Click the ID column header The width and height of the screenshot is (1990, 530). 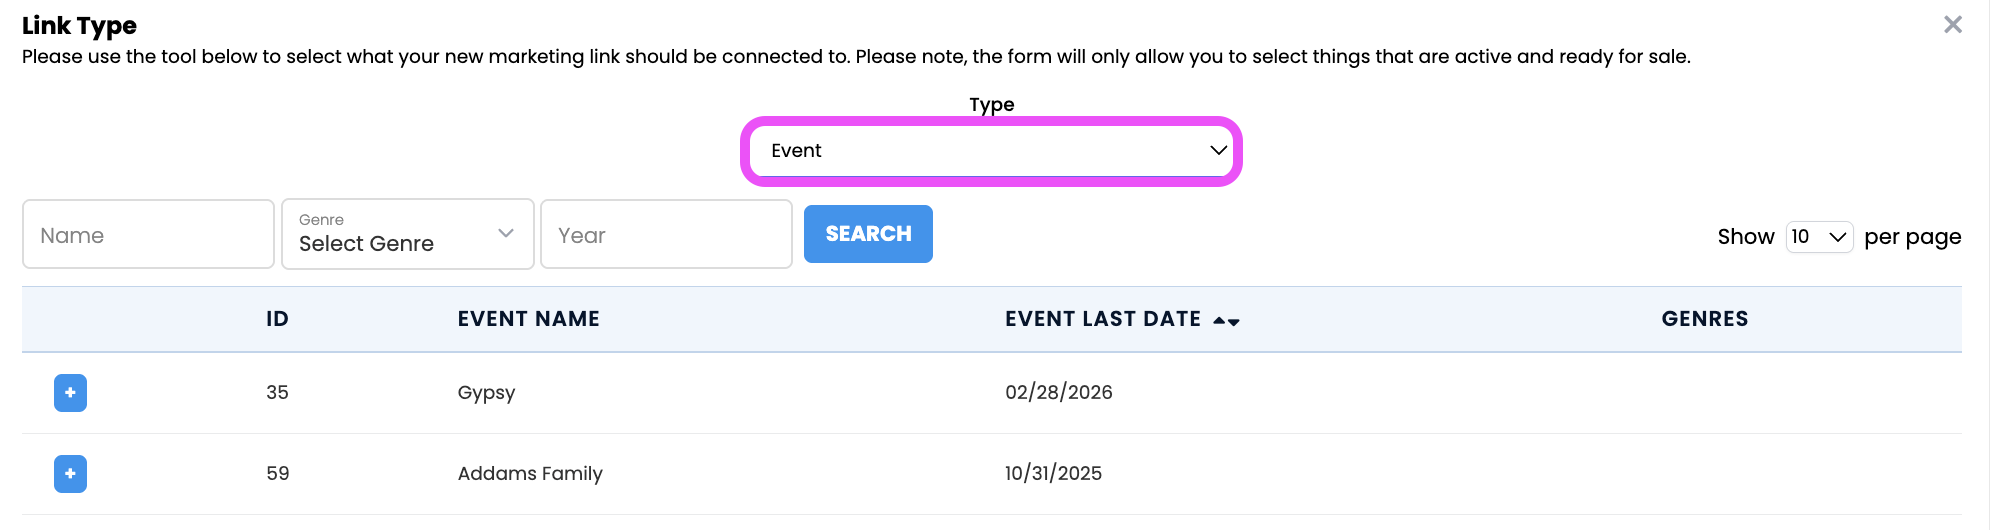(x=277, y=319)
